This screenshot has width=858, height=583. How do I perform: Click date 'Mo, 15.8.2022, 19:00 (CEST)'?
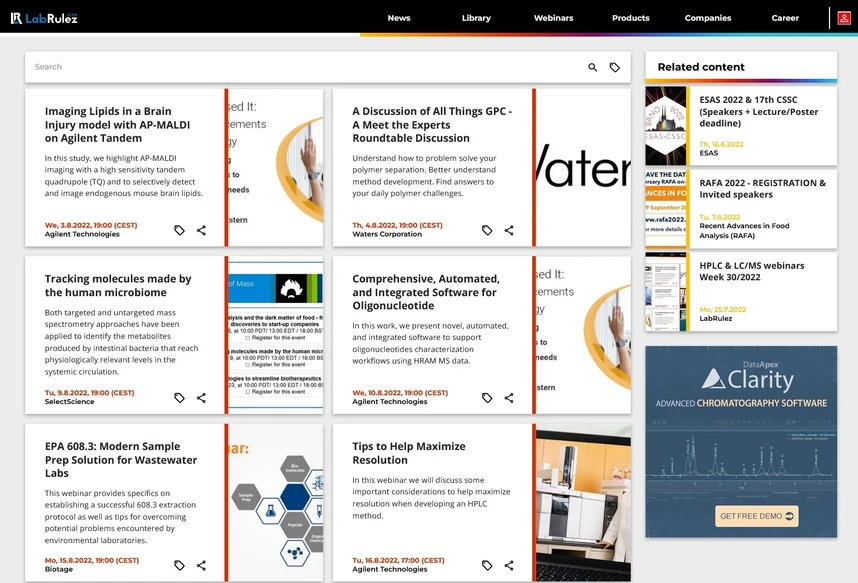[92, 561]
